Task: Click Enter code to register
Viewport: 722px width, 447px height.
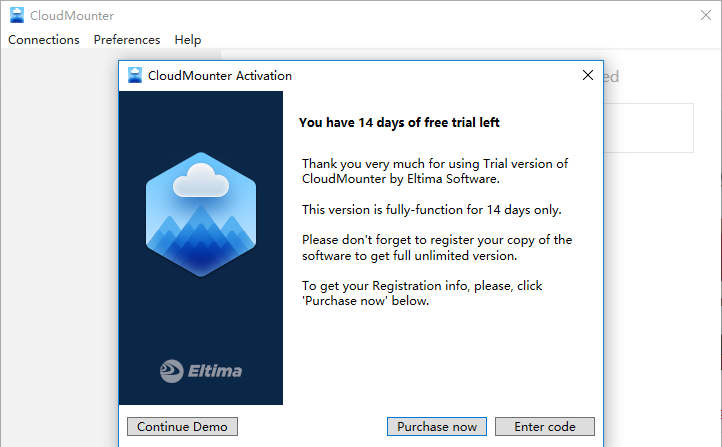Action: point(545,427)
